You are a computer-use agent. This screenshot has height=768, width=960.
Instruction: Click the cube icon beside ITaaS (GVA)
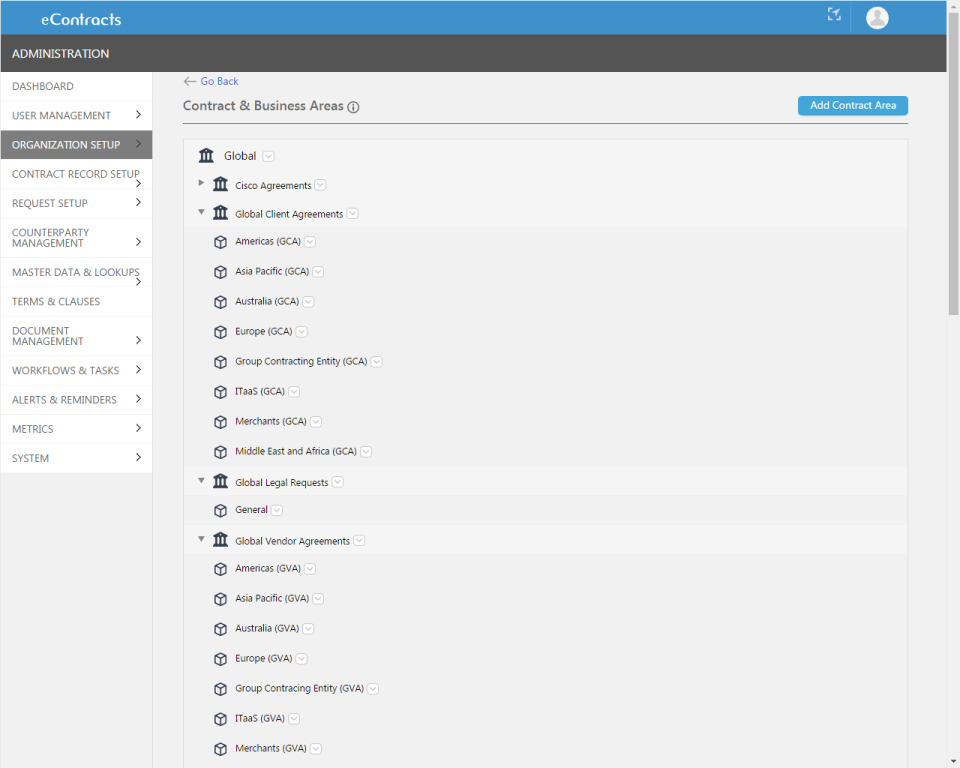tap(220, 718)
